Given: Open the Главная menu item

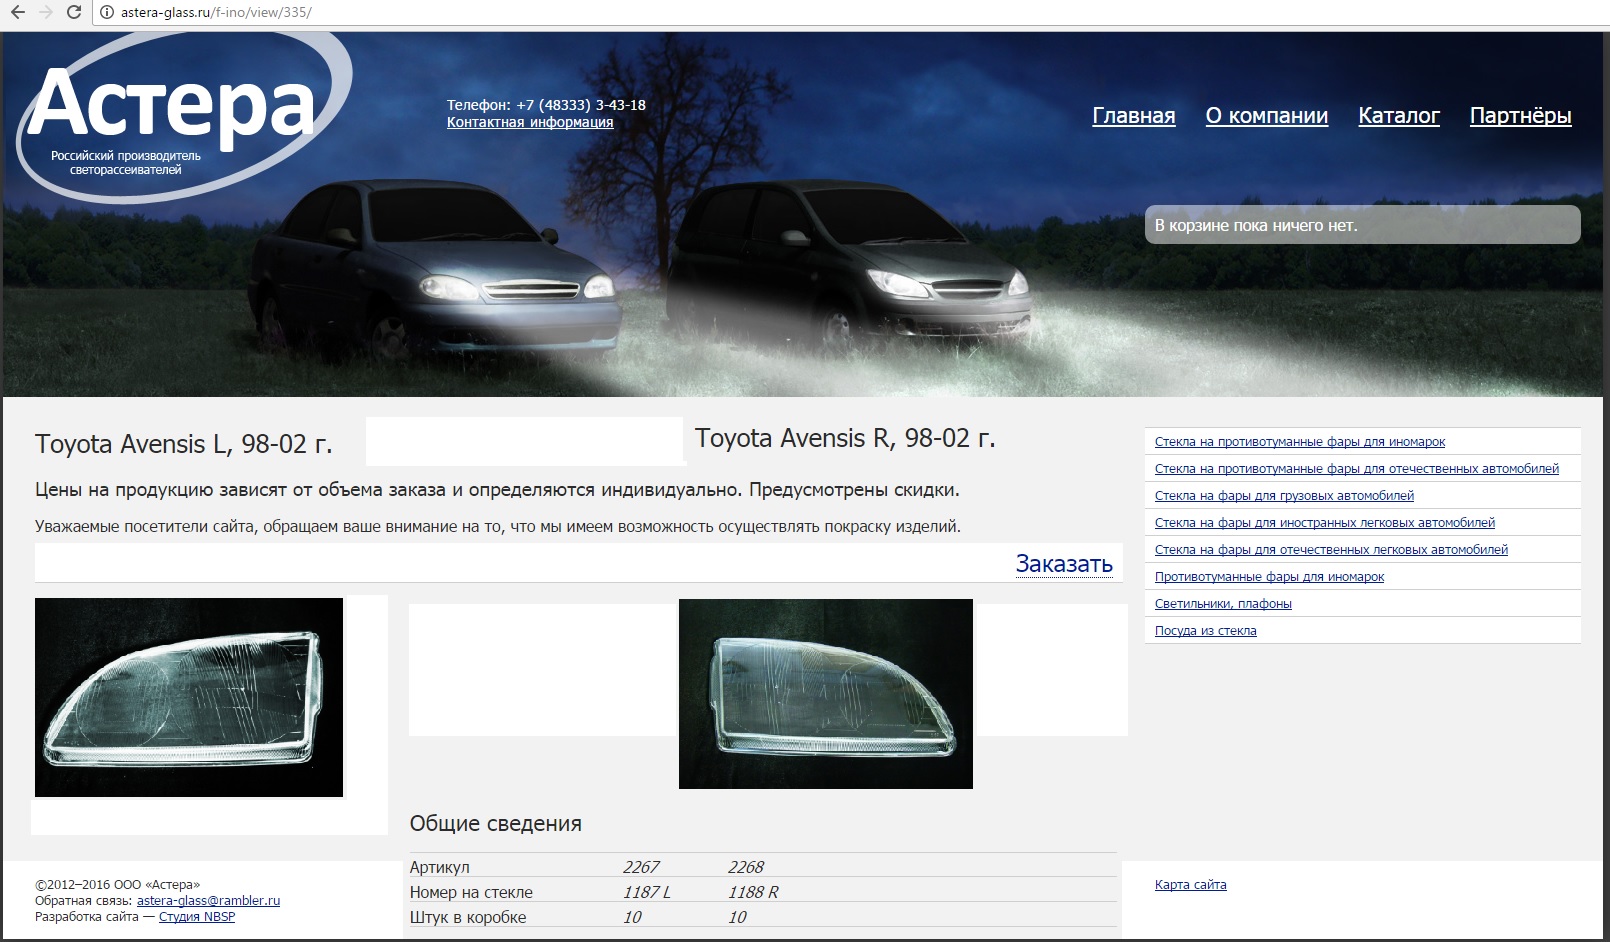Looking at the screenshot, I should (x=1133, y=116).
